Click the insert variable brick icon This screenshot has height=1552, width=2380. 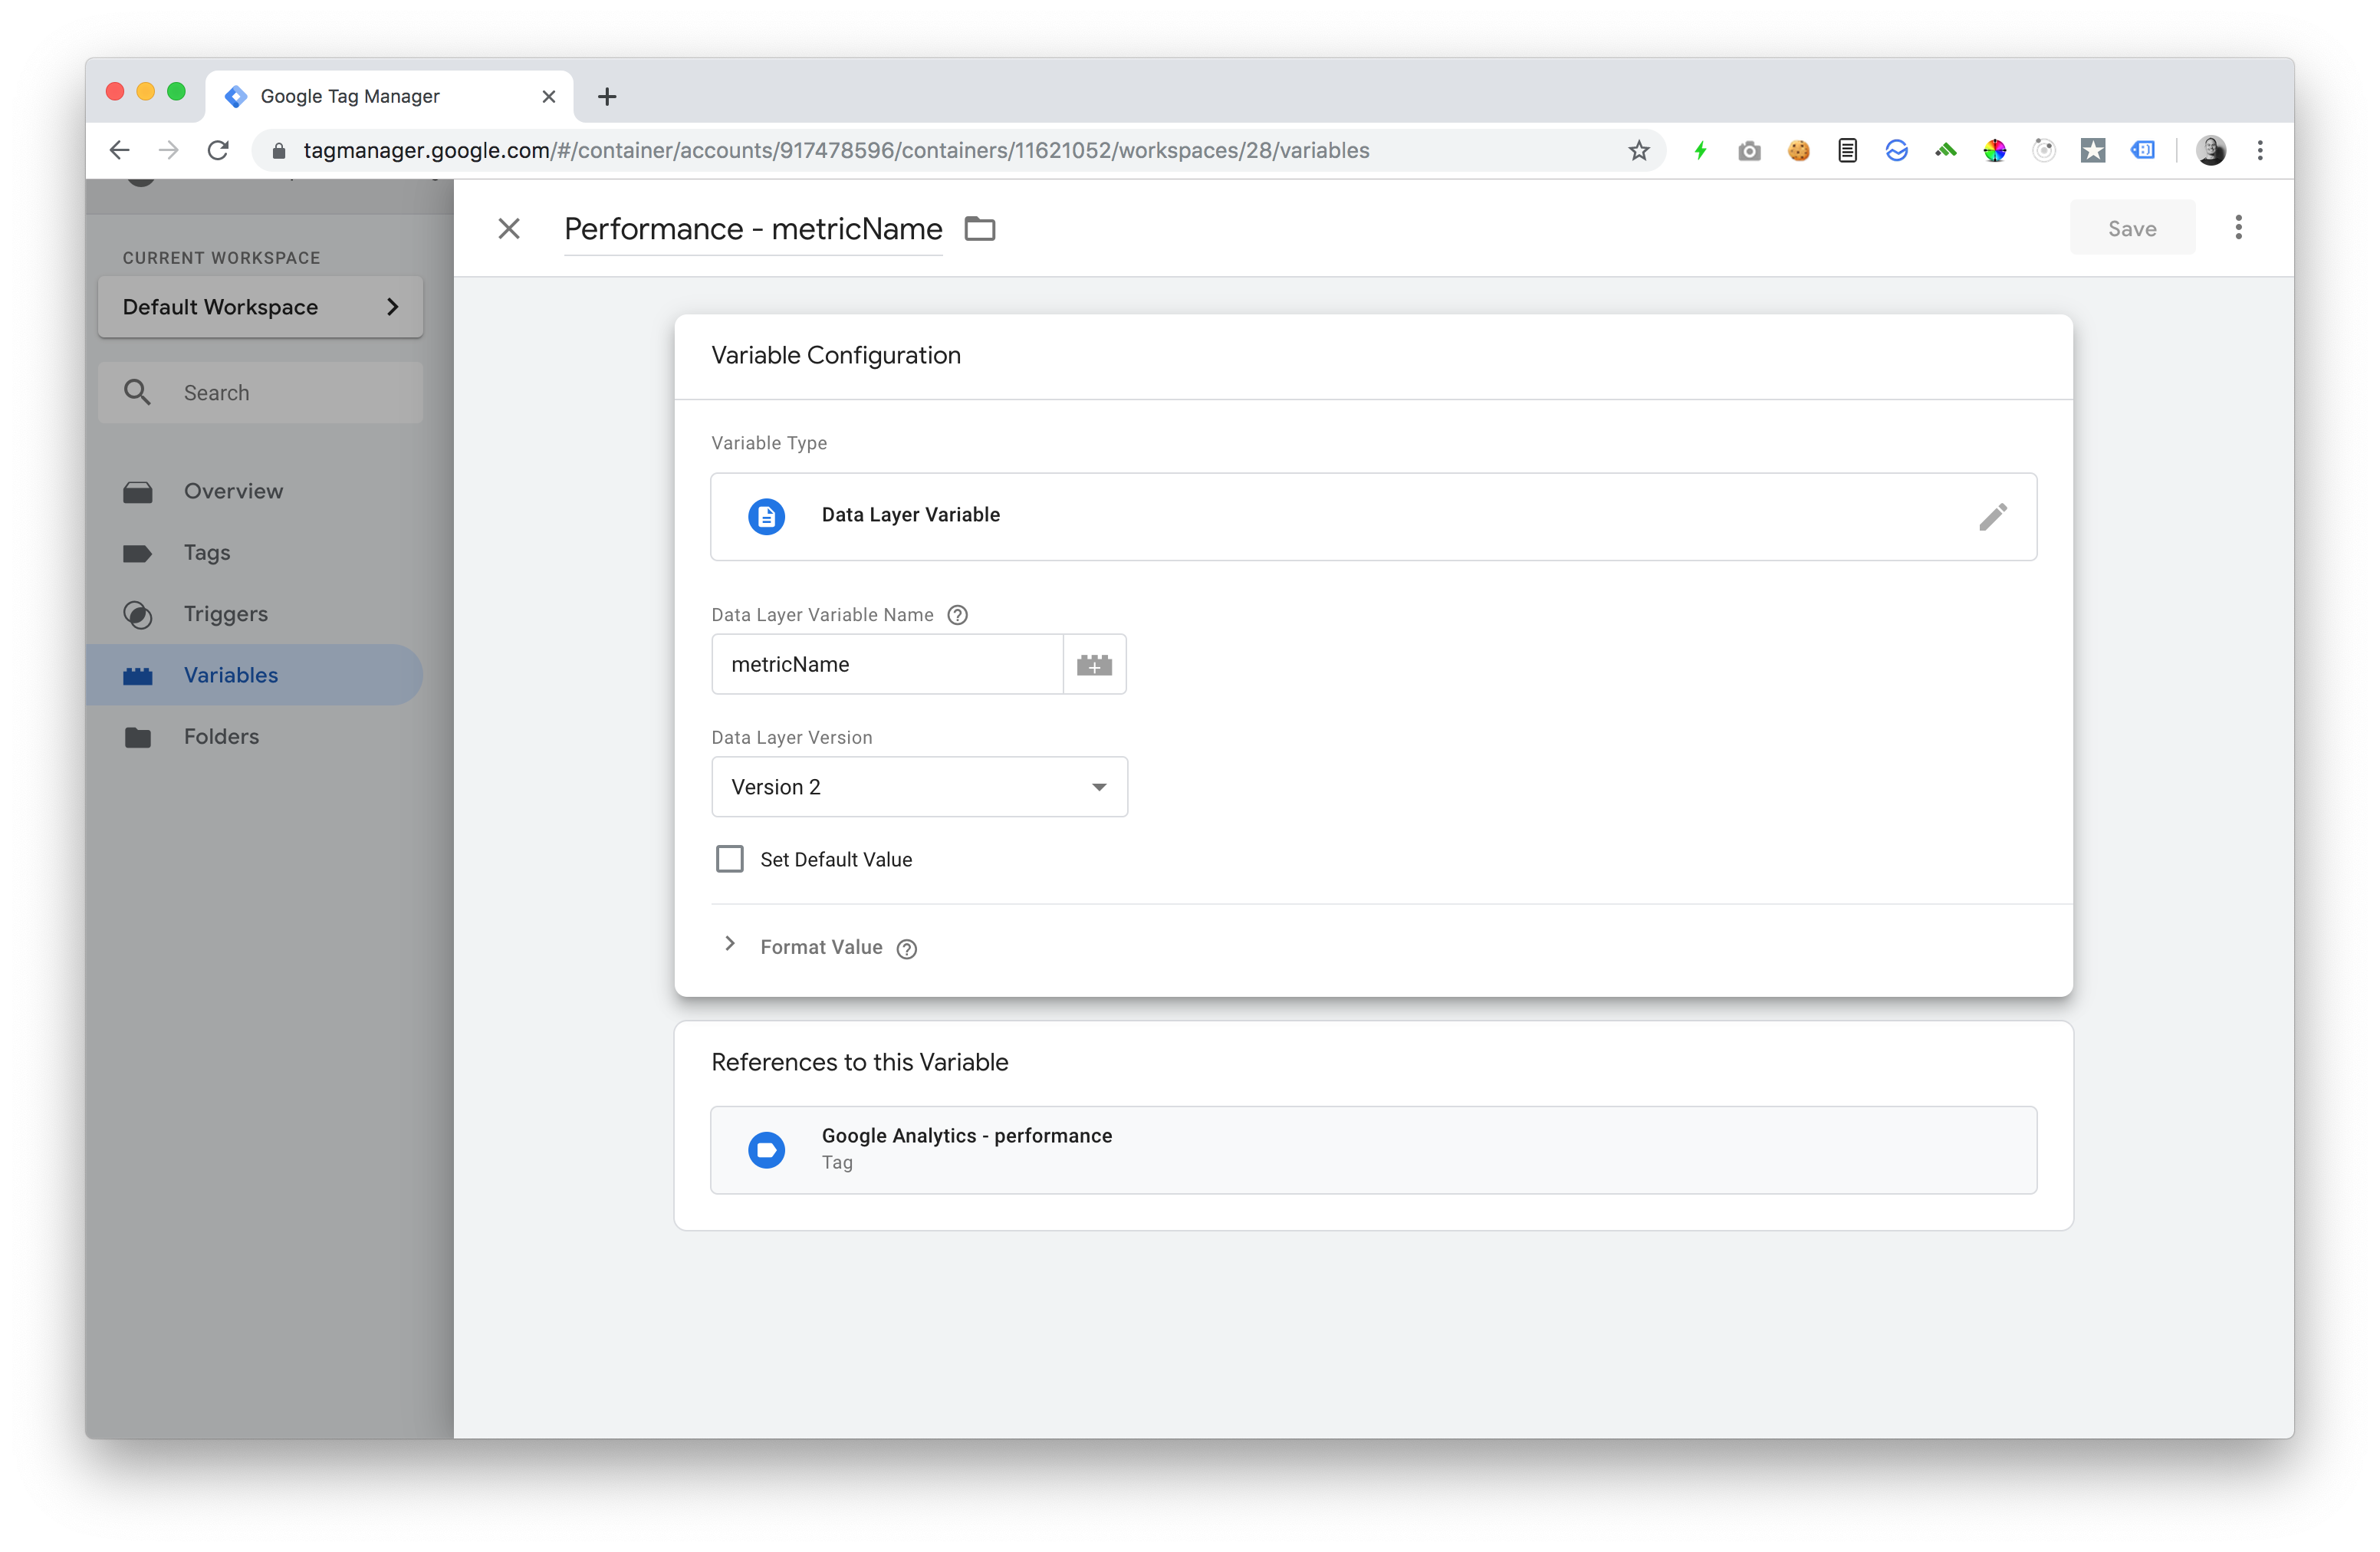coord(1094,665)
